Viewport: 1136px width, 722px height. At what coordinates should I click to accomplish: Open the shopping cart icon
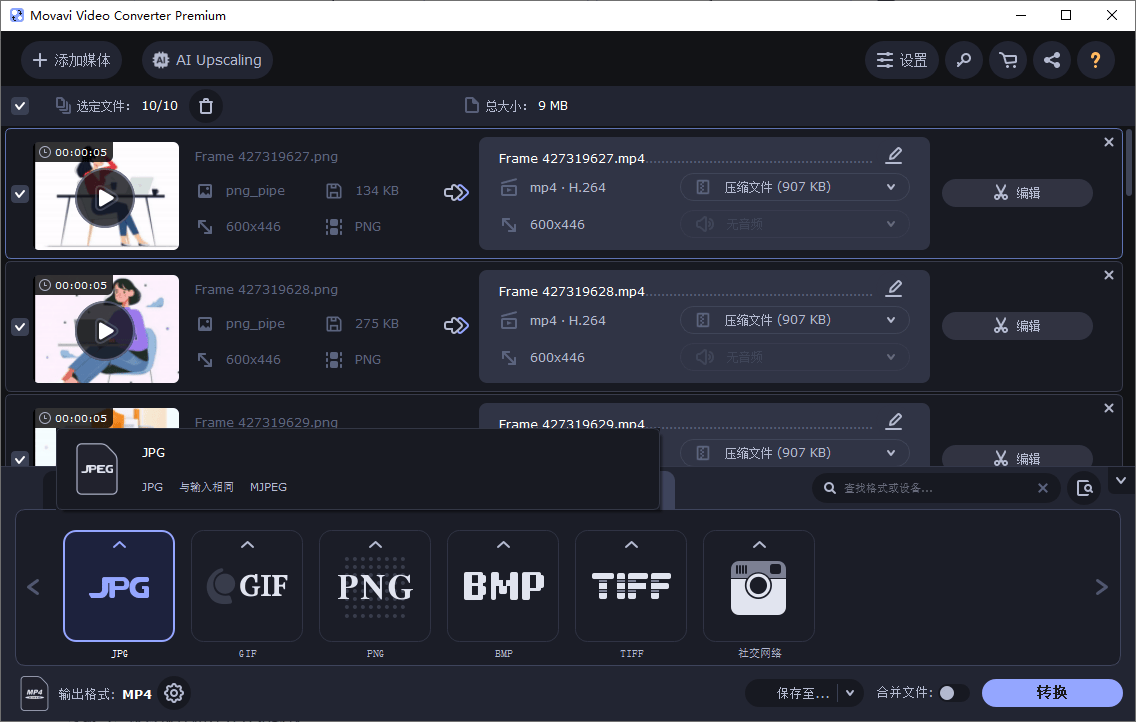(1008, 60)
